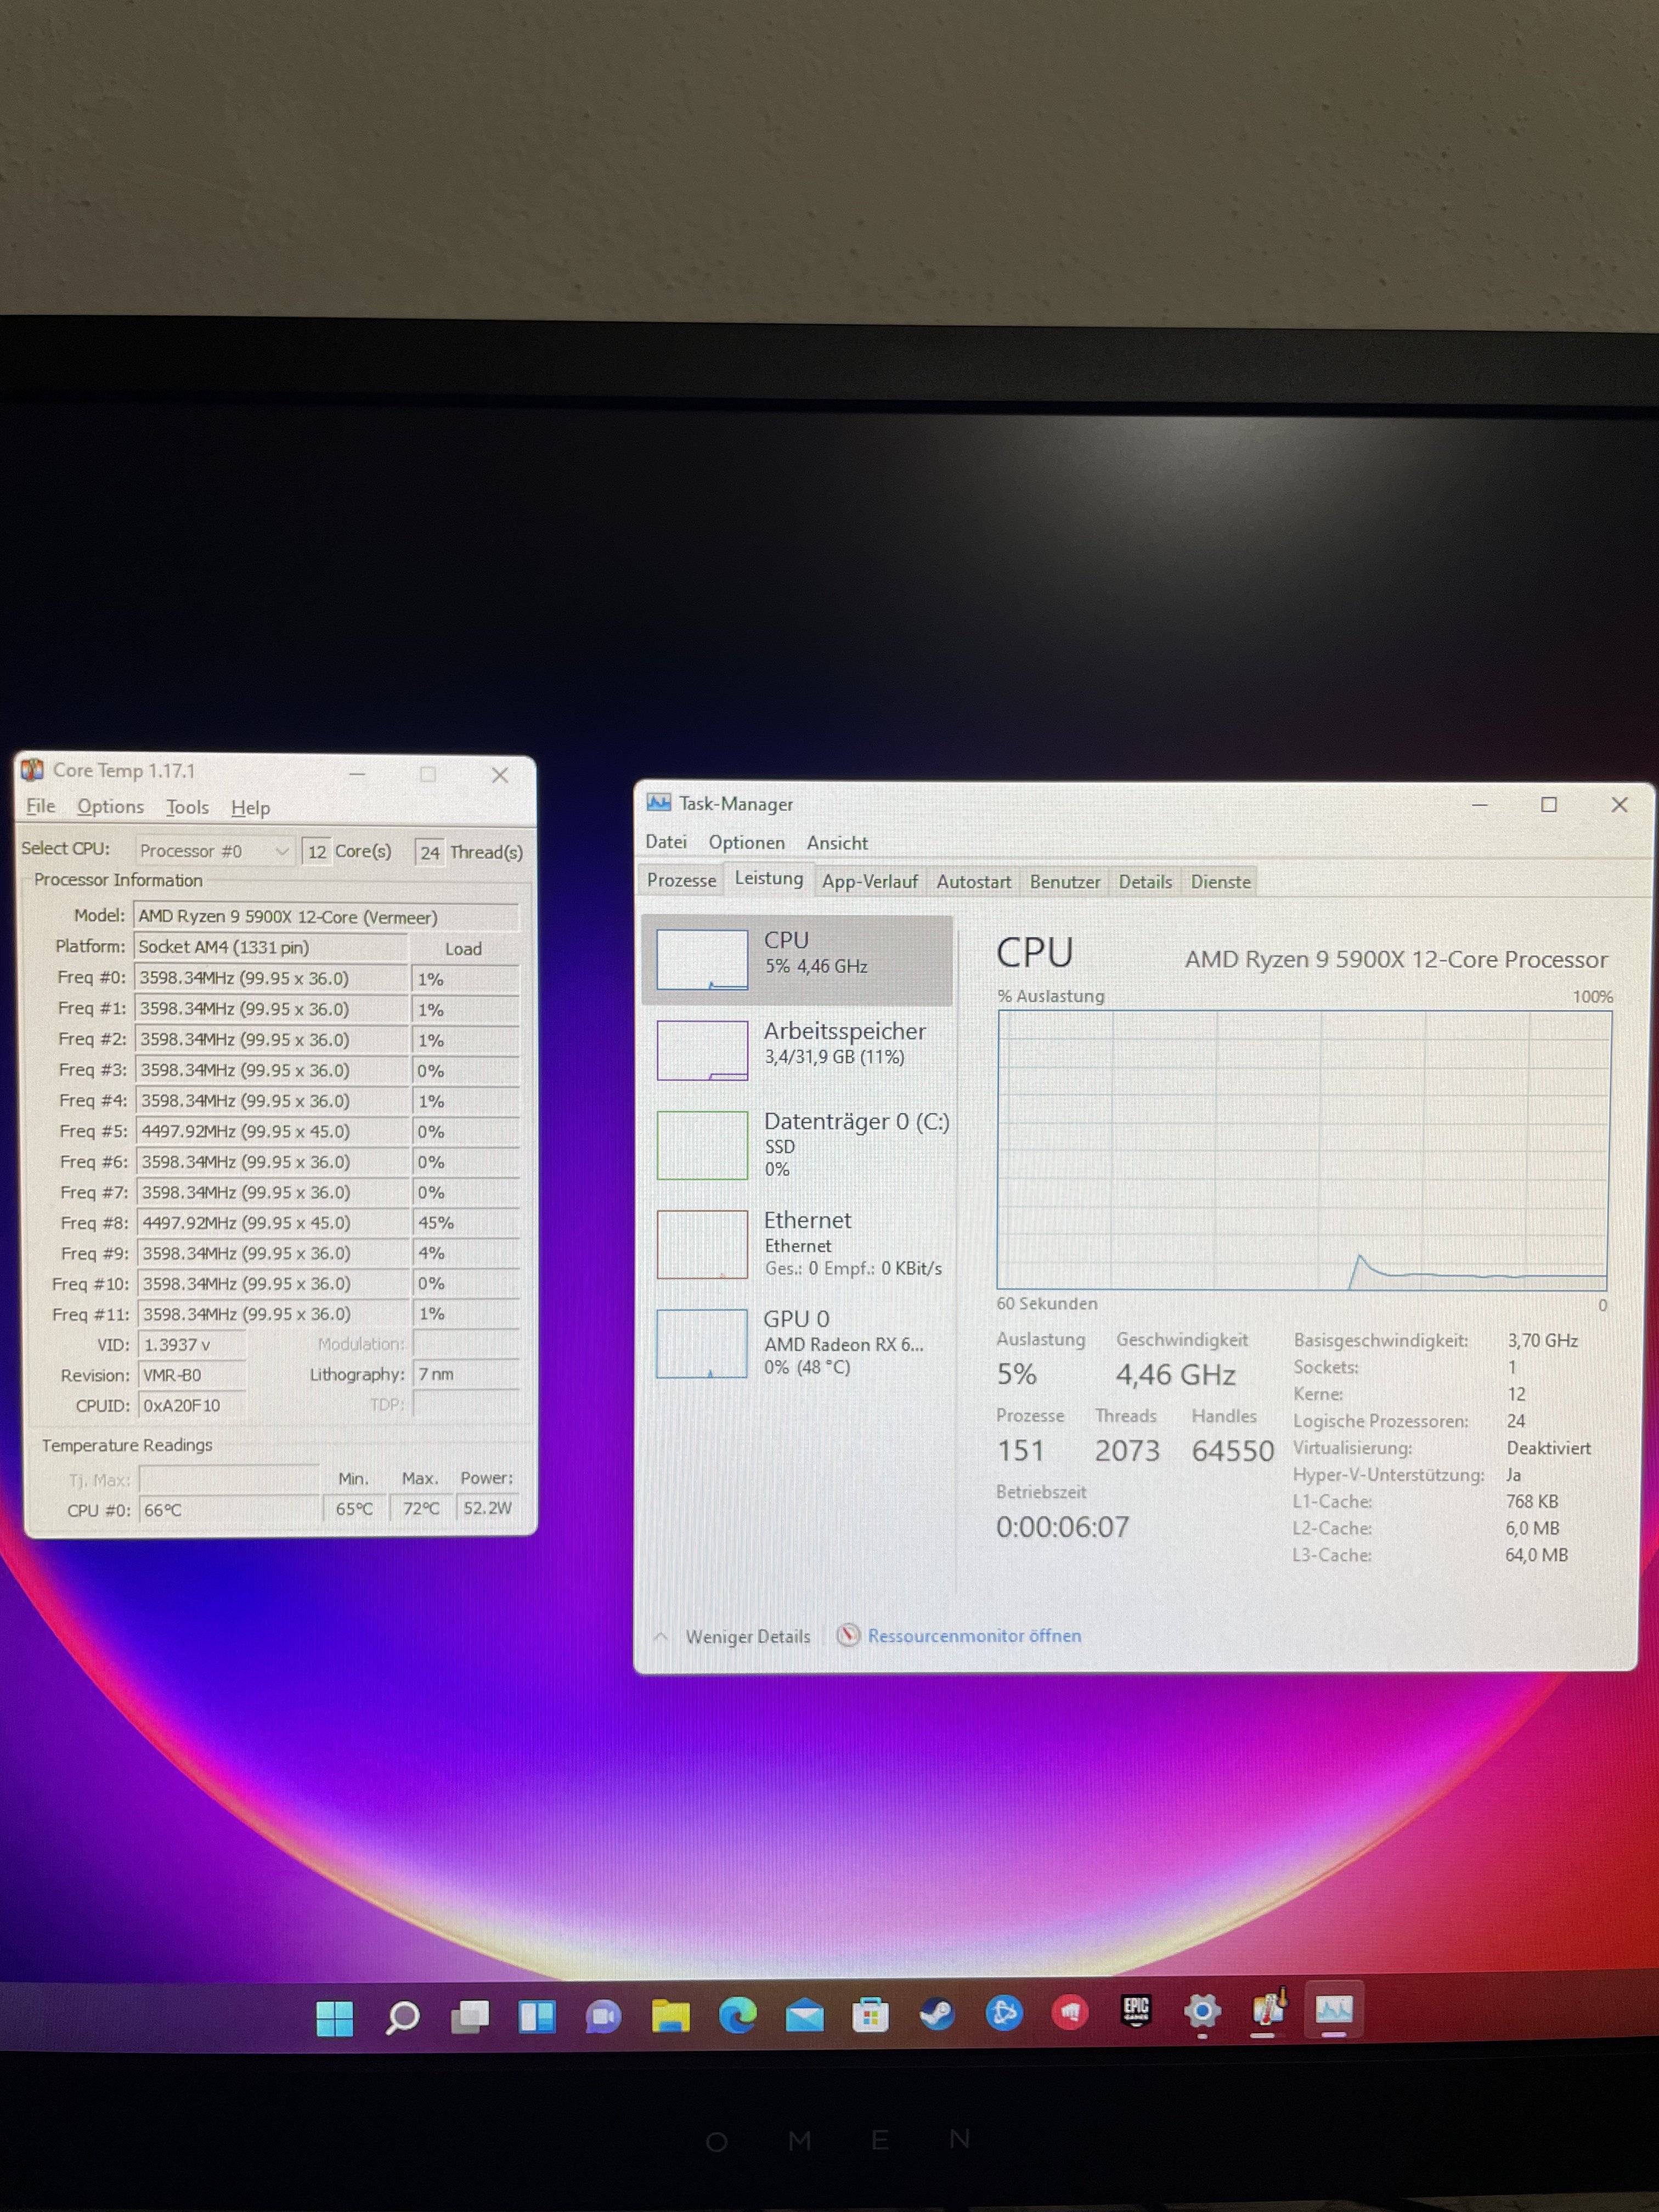The height and width of the screenshot is (2212, 1659).
Task: Open Microsoft Edge from taskbar
Action: 738,2015
